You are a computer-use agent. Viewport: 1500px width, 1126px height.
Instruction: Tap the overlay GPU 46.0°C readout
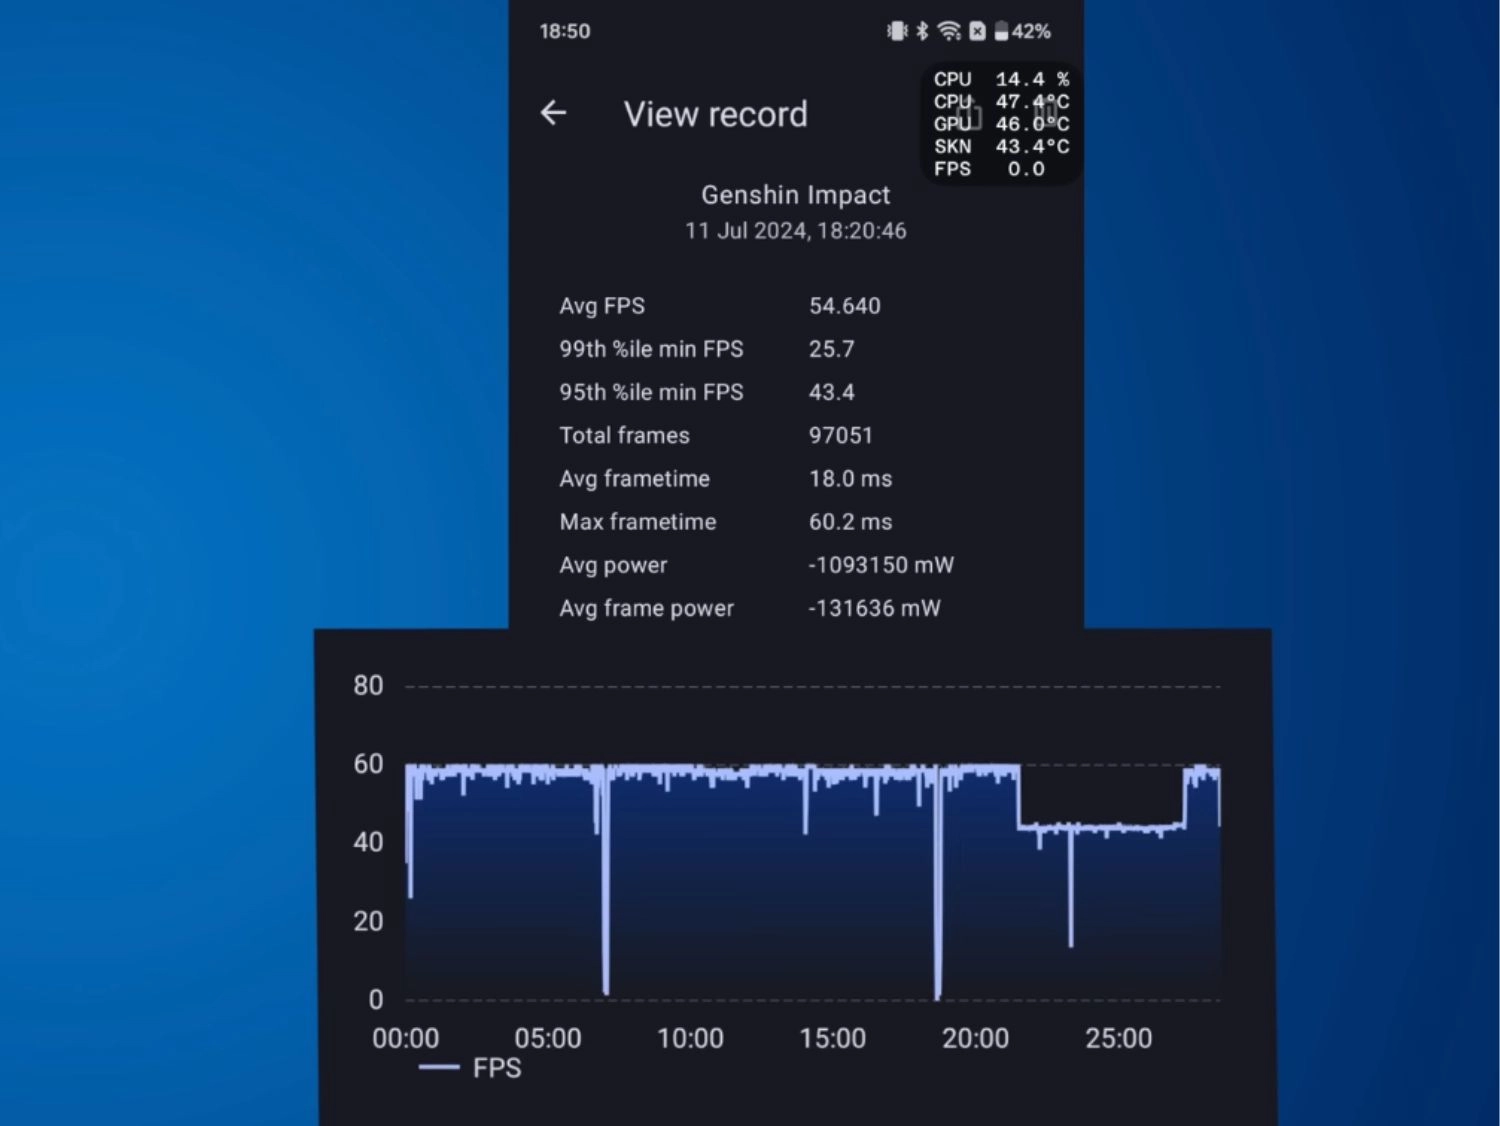point(1001,124)
